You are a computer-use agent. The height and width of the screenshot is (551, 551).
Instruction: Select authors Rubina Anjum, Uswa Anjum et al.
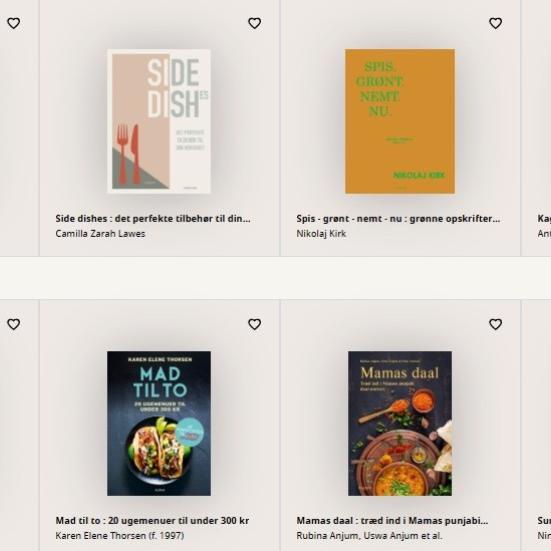tap(369, 536)
